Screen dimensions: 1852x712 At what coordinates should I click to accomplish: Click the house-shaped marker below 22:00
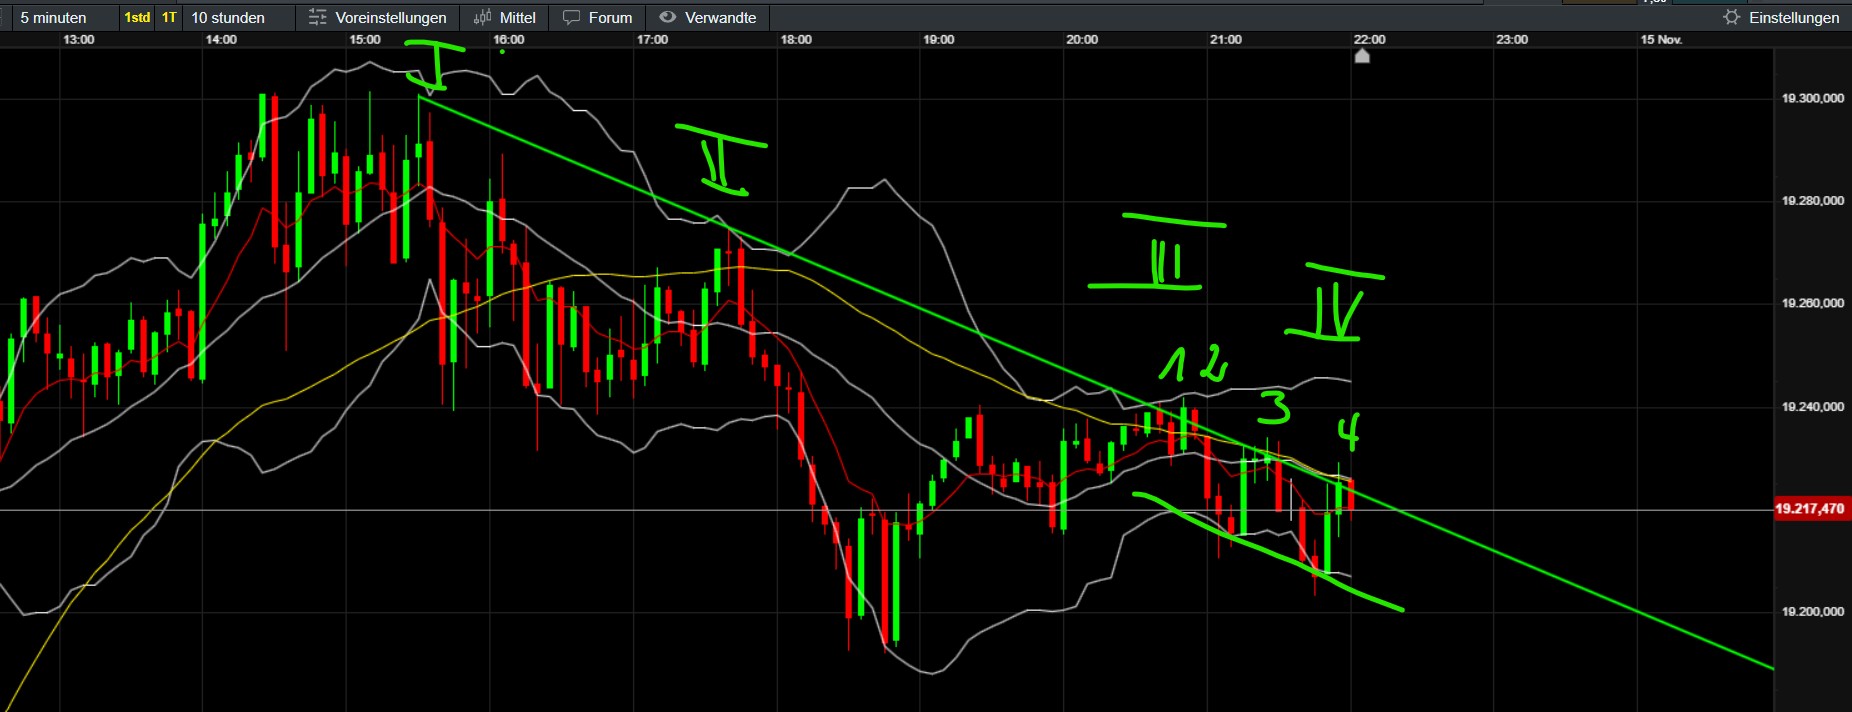tap(1362, 56)
